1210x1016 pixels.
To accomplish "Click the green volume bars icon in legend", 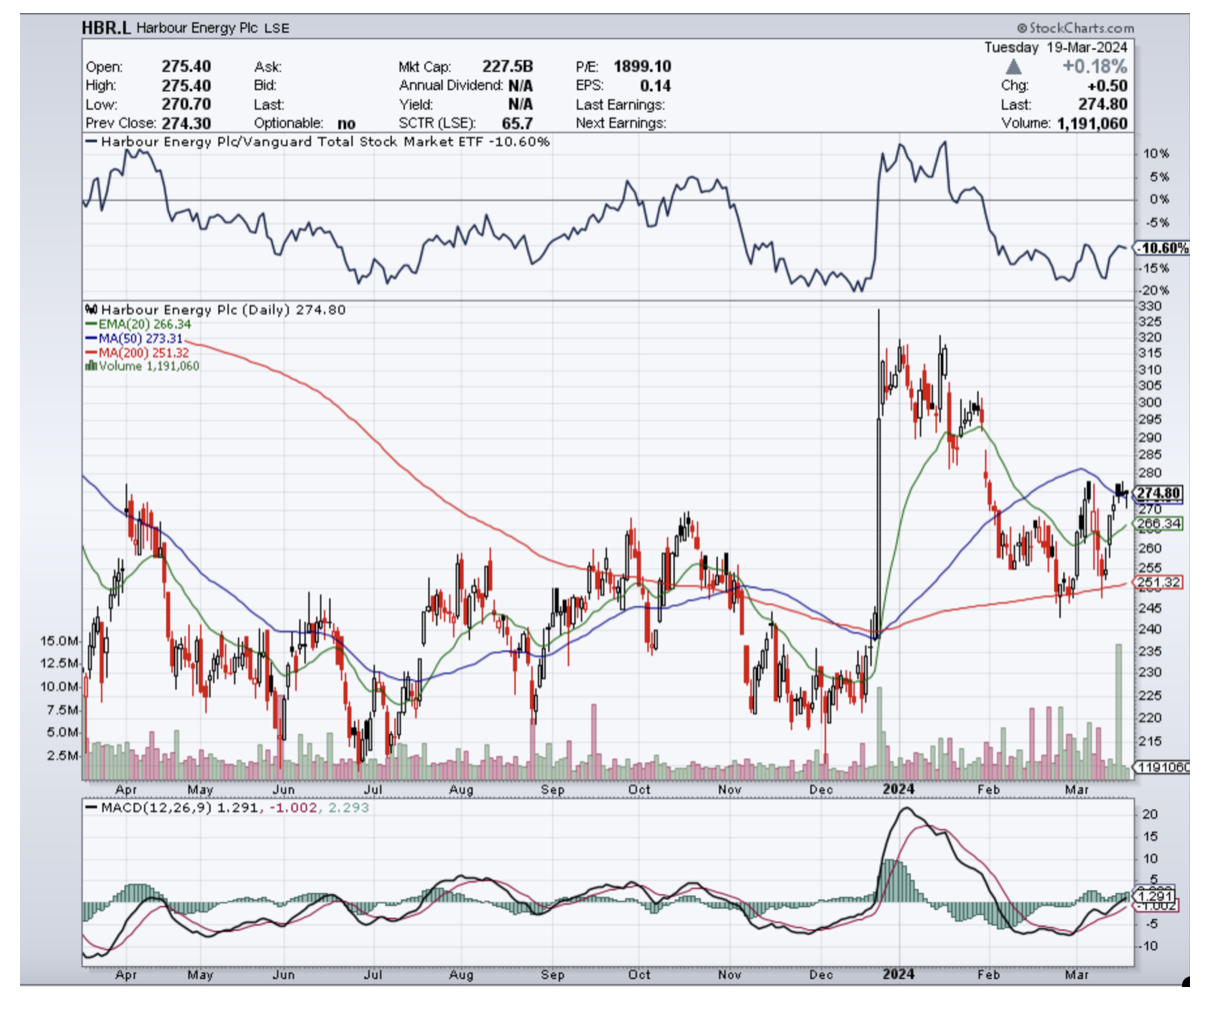I will 91,366.
